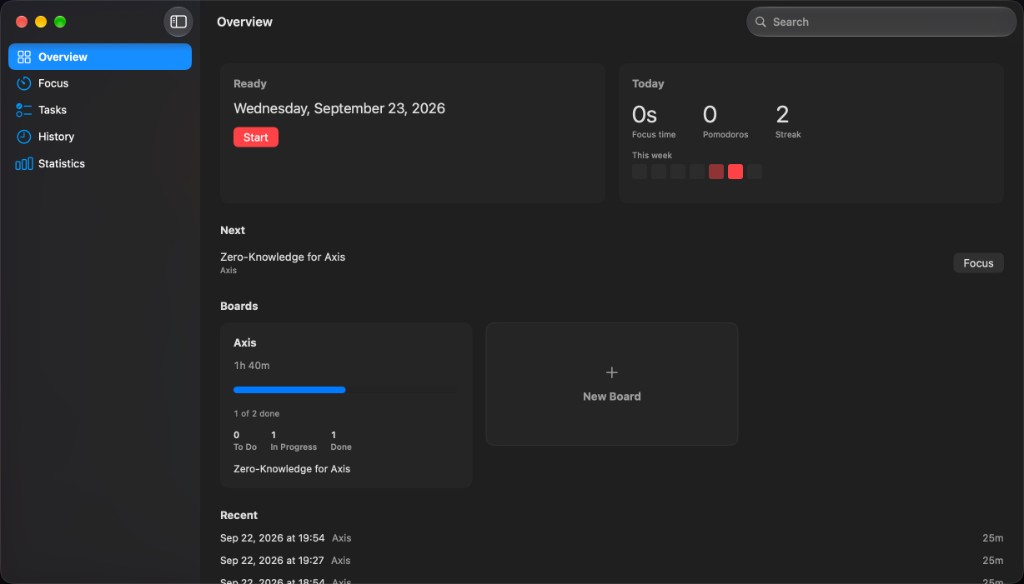Click the Statistics bar chart icon

(x=24, y=164)
